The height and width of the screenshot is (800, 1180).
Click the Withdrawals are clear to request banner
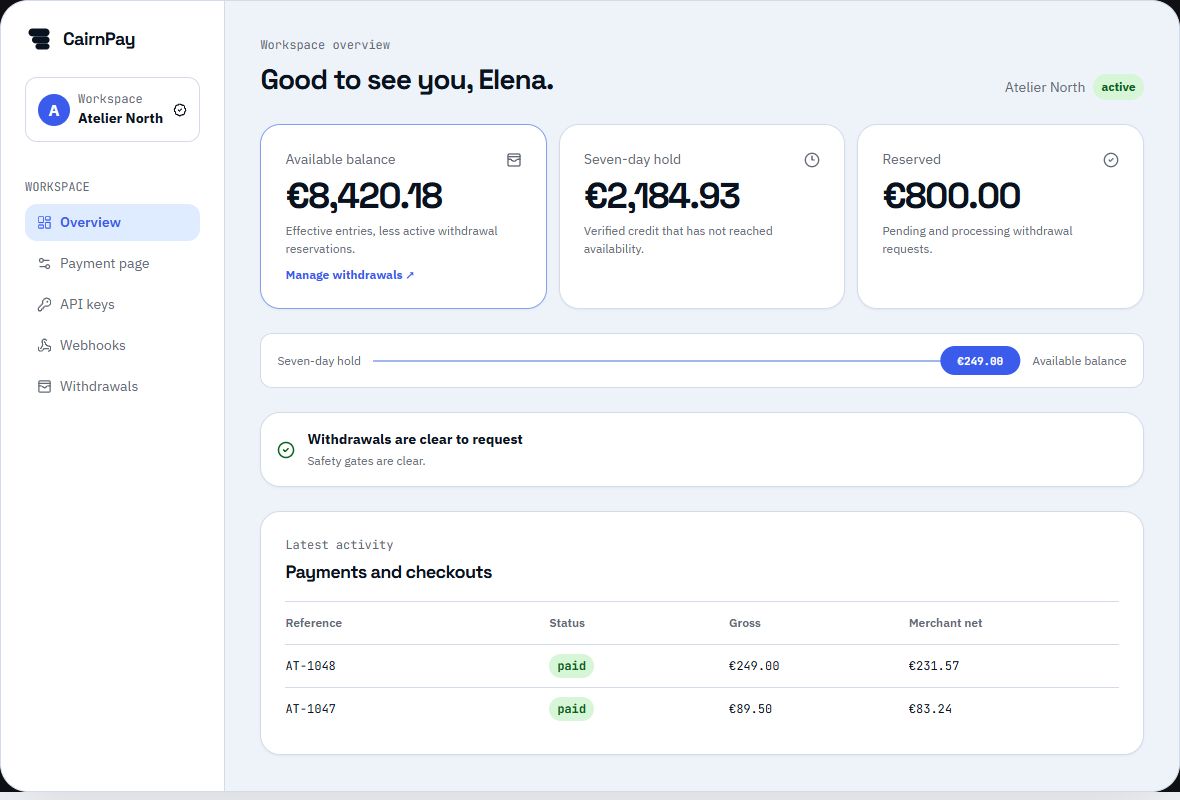tap(701, 449)
